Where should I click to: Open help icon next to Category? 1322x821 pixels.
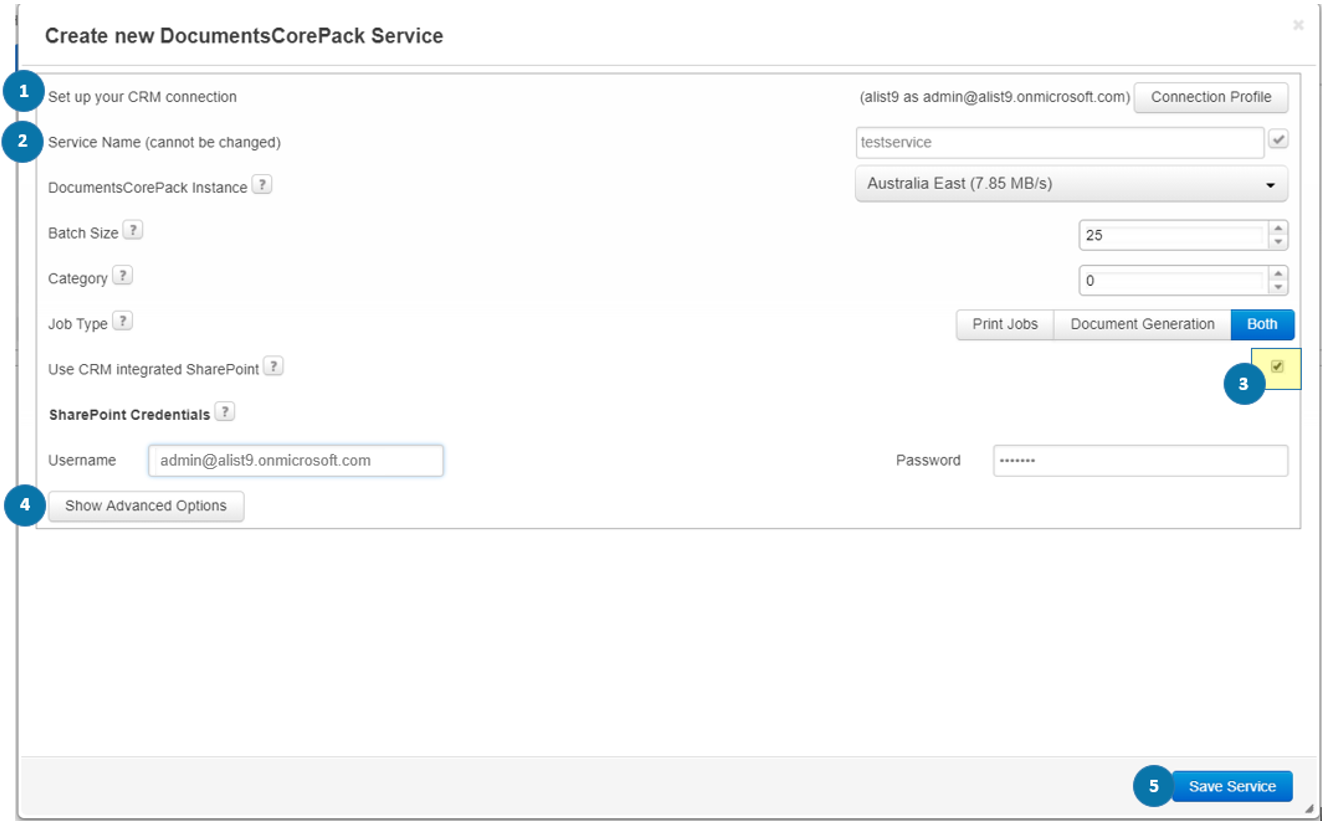click(x=122, y=276)
